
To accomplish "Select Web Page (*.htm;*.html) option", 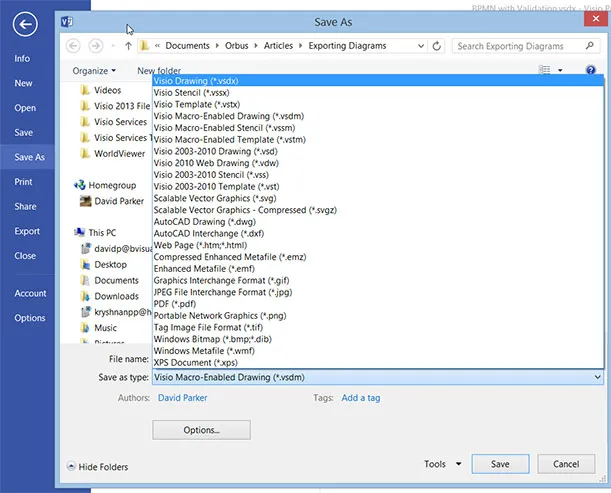I will pyautogui.click(x=378, y=245).
